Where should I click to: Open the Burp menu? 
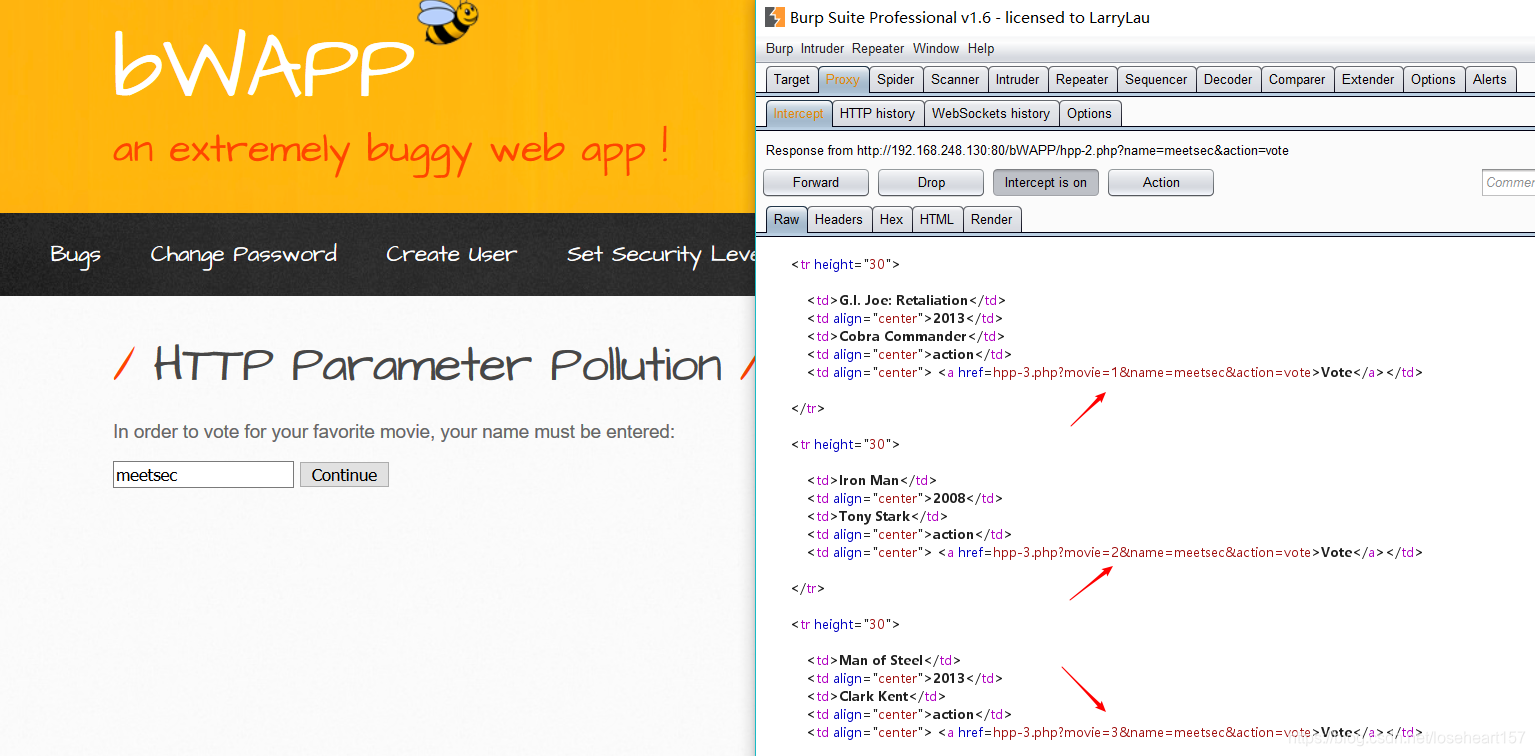click(779, 48)
